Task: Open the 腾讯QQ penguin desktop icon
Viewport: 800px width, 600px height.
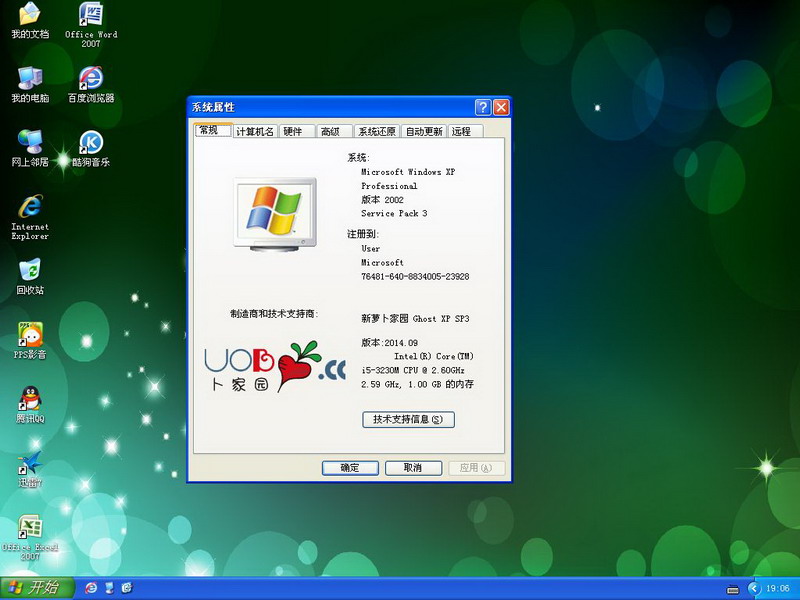Action: [x=30, y=405]
